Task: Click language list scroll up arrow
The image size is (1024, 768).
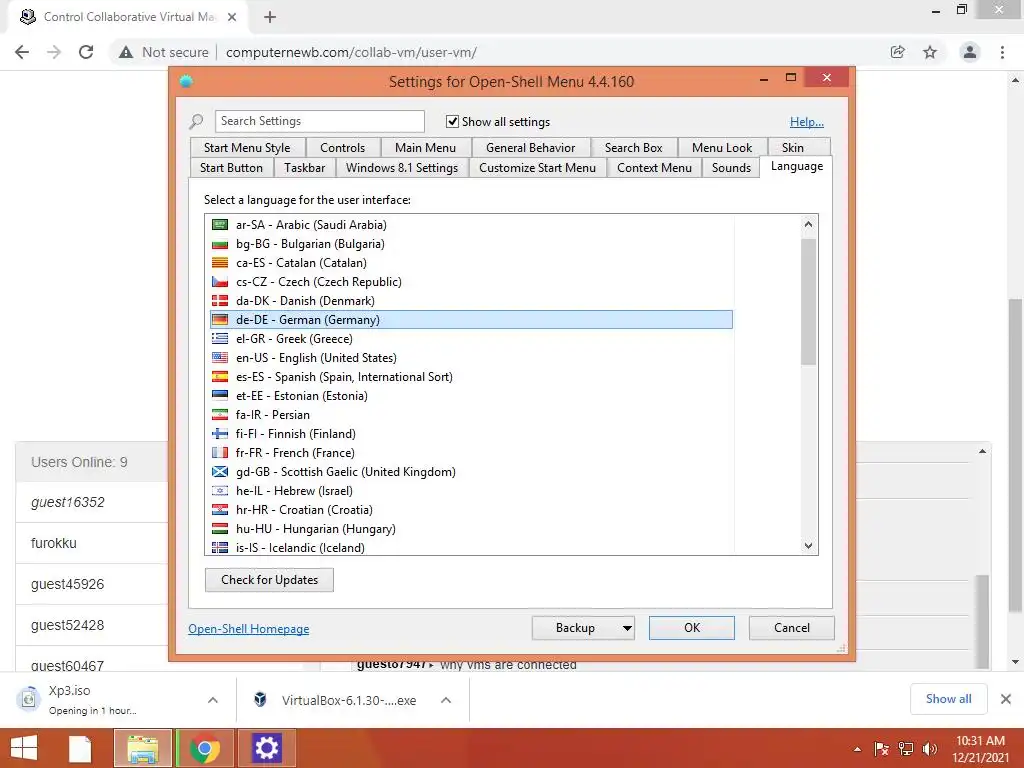Action: (808, 225)
